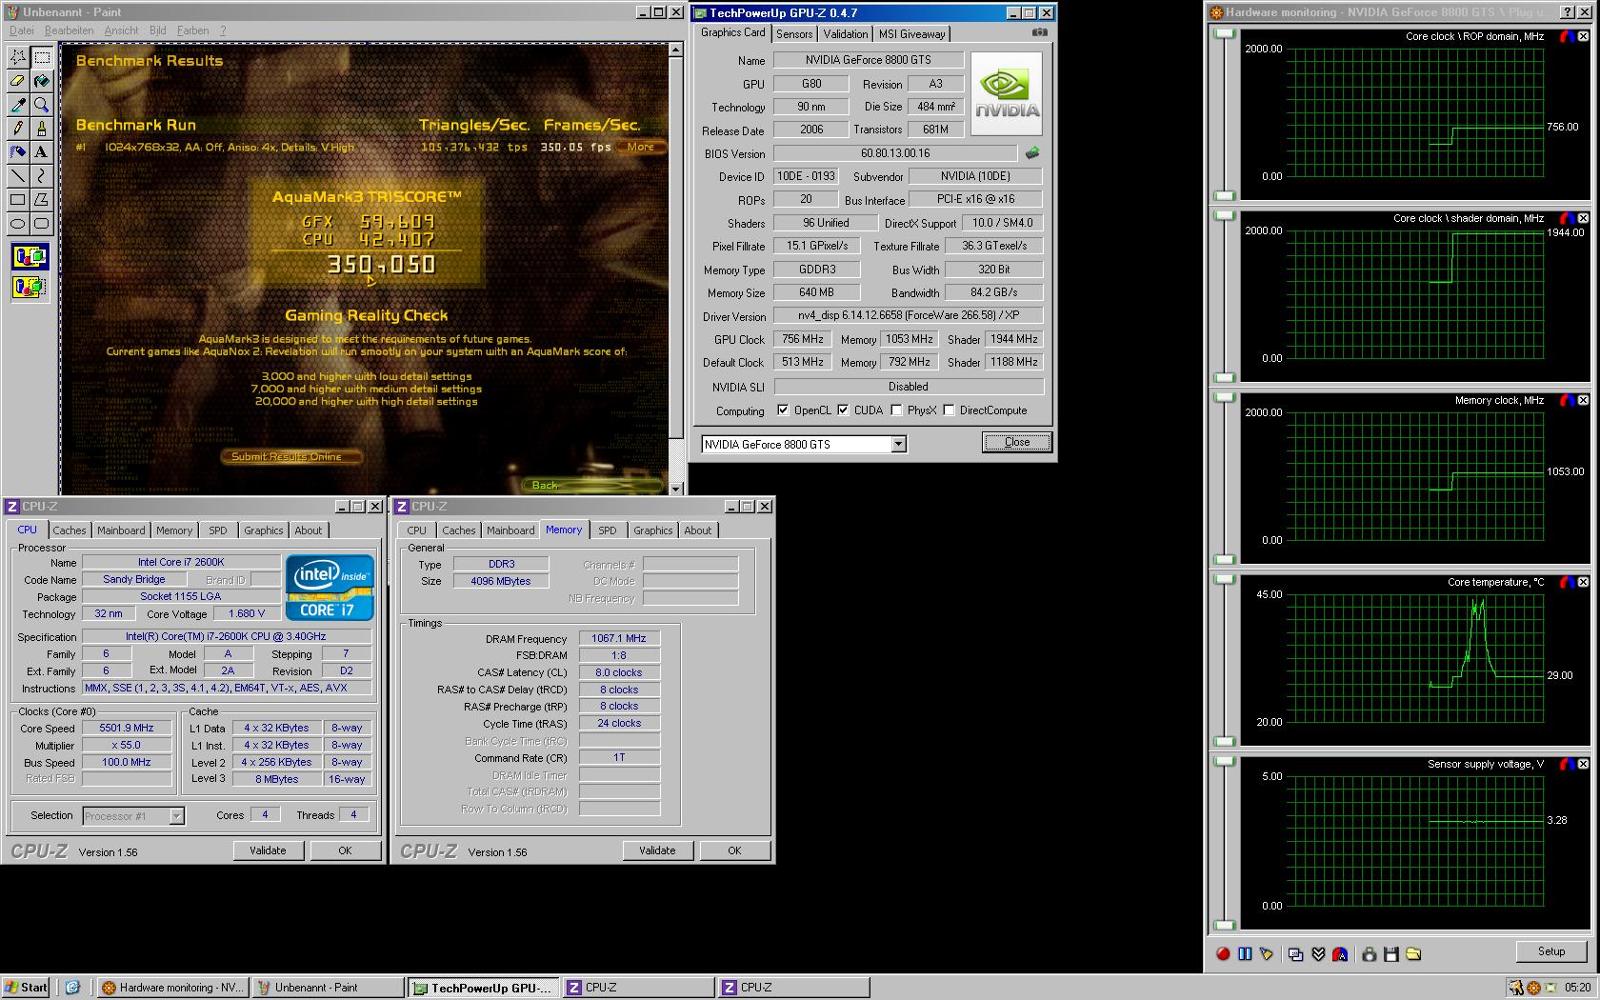This screenshot has width=1600, height=1000.
Task: Pick the Eraser tool in Paint
Action: (x=18, y=81)
